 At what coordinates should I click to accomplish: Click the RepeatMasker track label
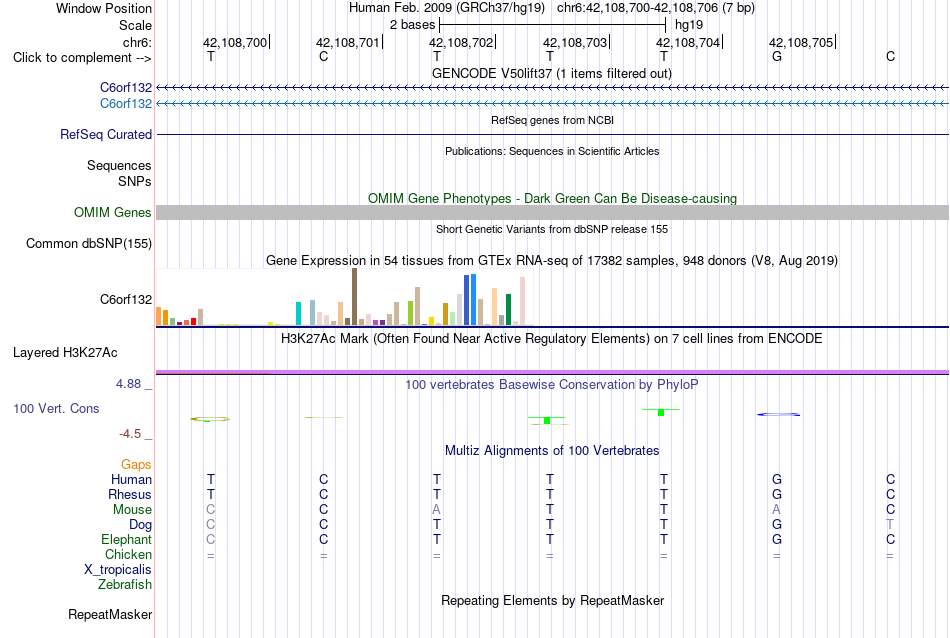click(x=110, y=614)
